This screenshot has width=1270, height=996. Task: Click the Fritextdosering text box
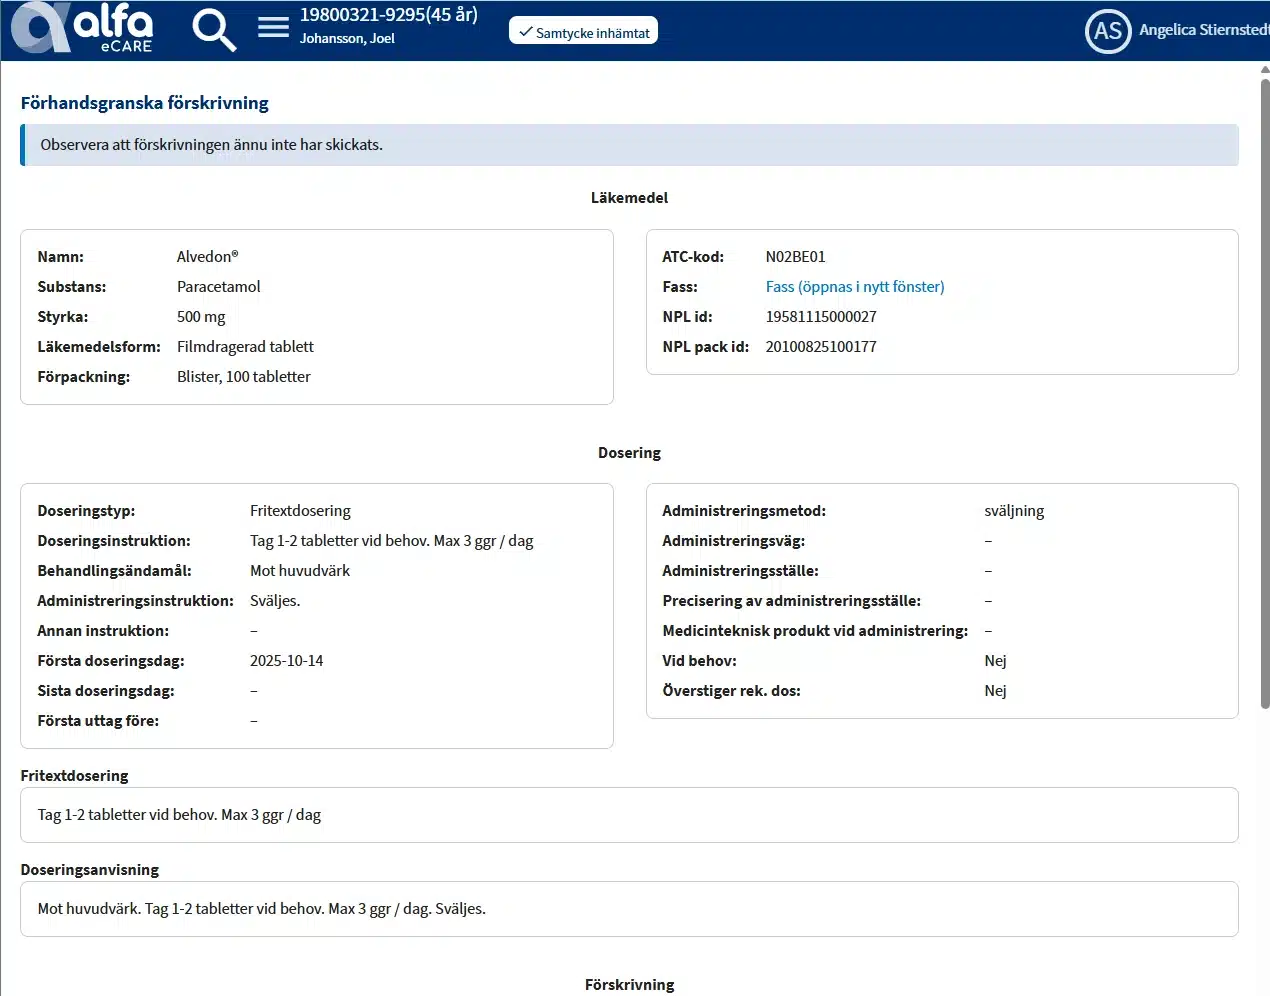point(629,815)
